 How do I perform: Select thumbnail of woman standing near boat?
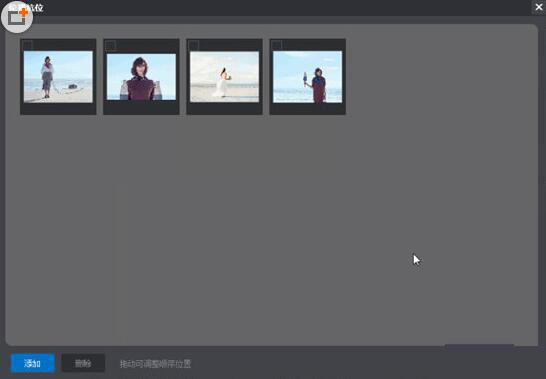58,77
